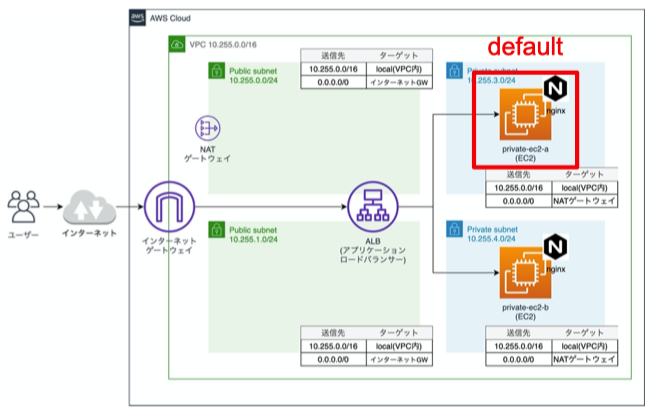
Task: Click 送信先 header in table under private-ec2-a
Action: pyautogui.click(x=519, y=175)
